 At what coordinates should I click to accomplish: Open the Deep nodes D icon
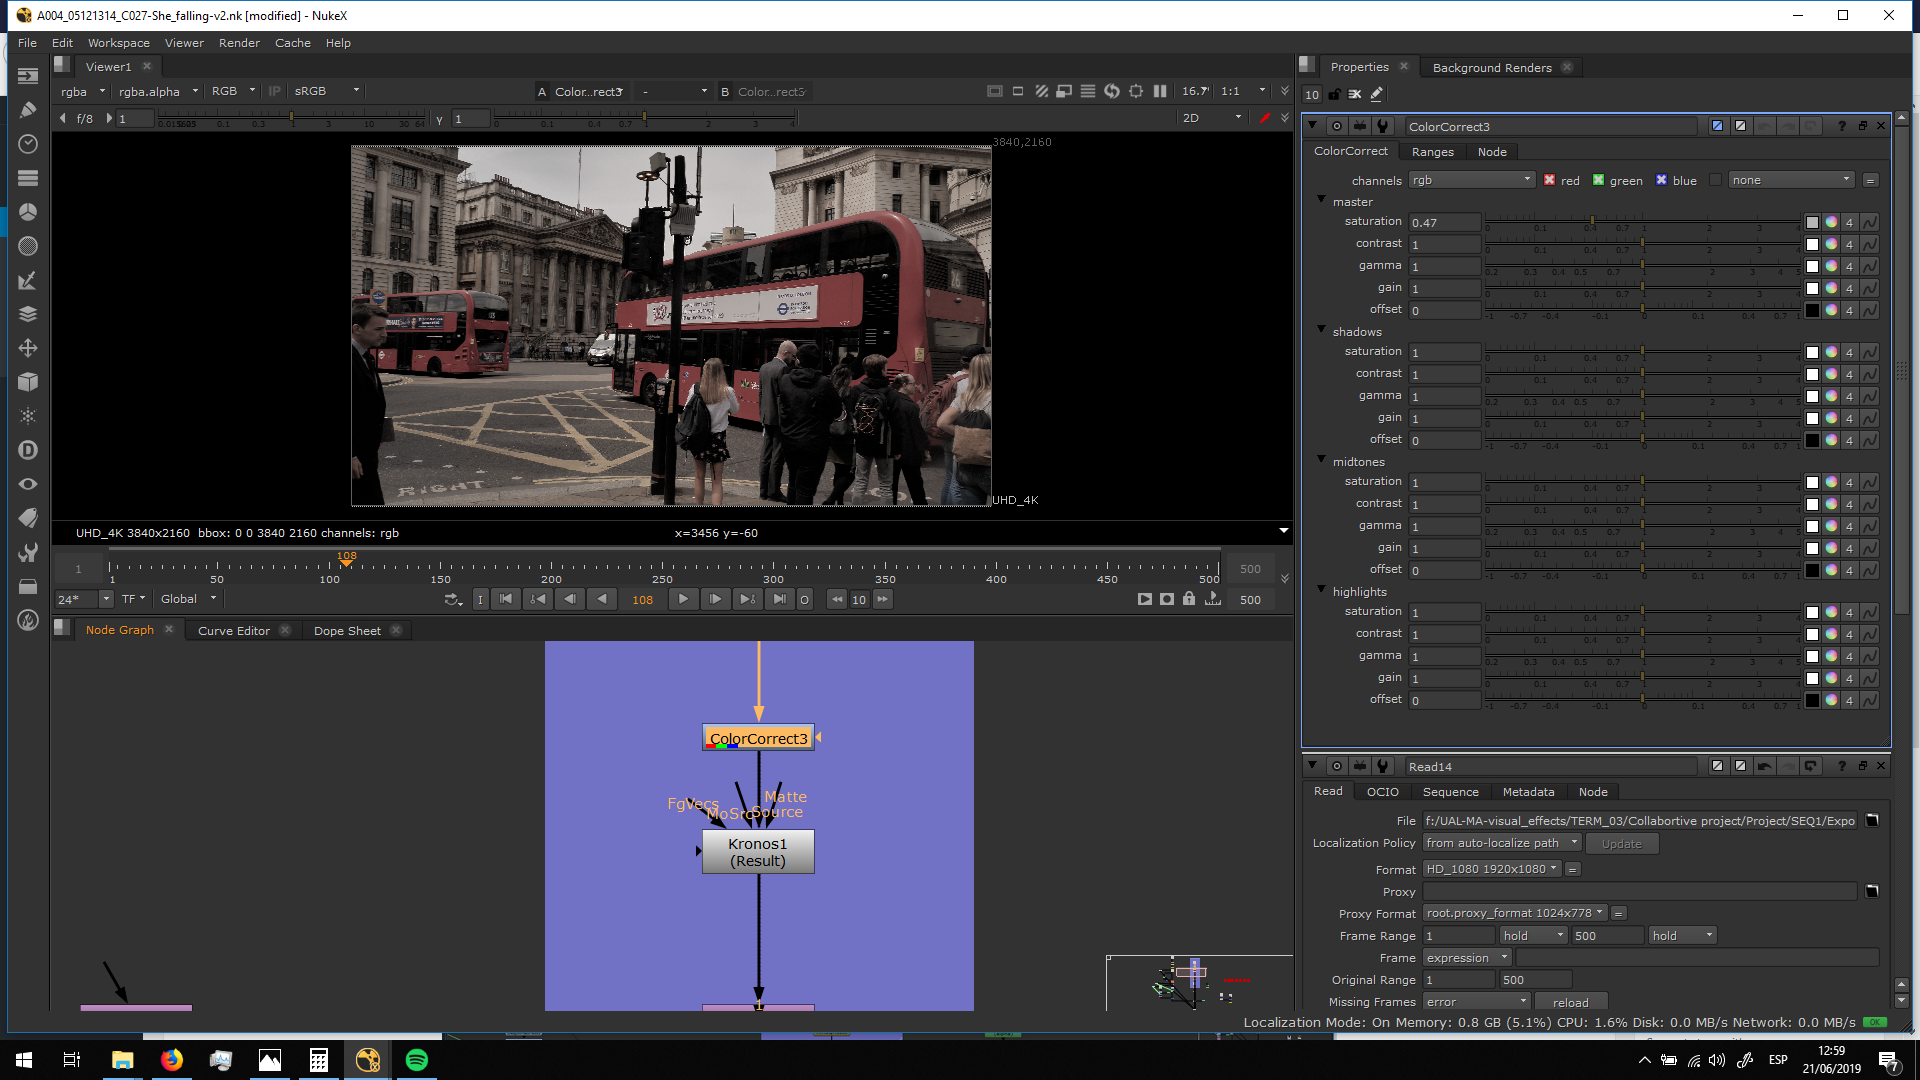(x=28, y=450)
